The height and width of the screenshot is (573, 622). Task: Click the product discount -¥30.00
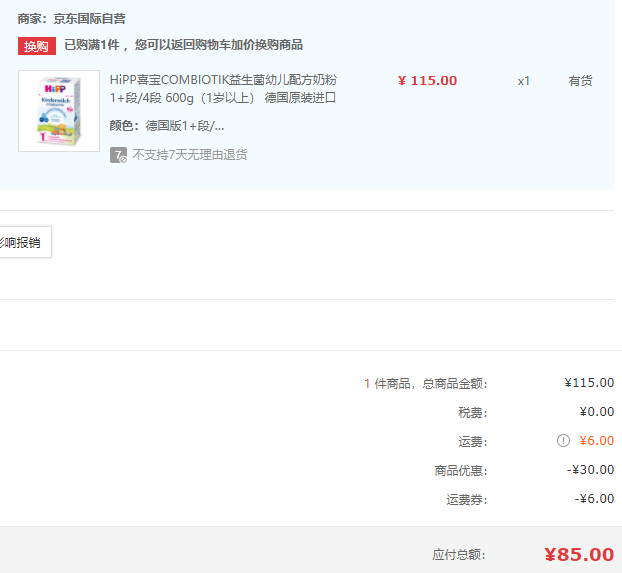point(590,470)
